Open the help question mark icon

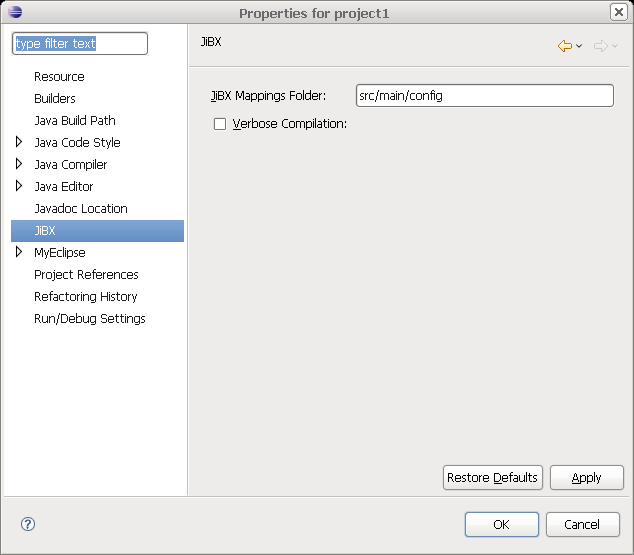click(28, 524)
